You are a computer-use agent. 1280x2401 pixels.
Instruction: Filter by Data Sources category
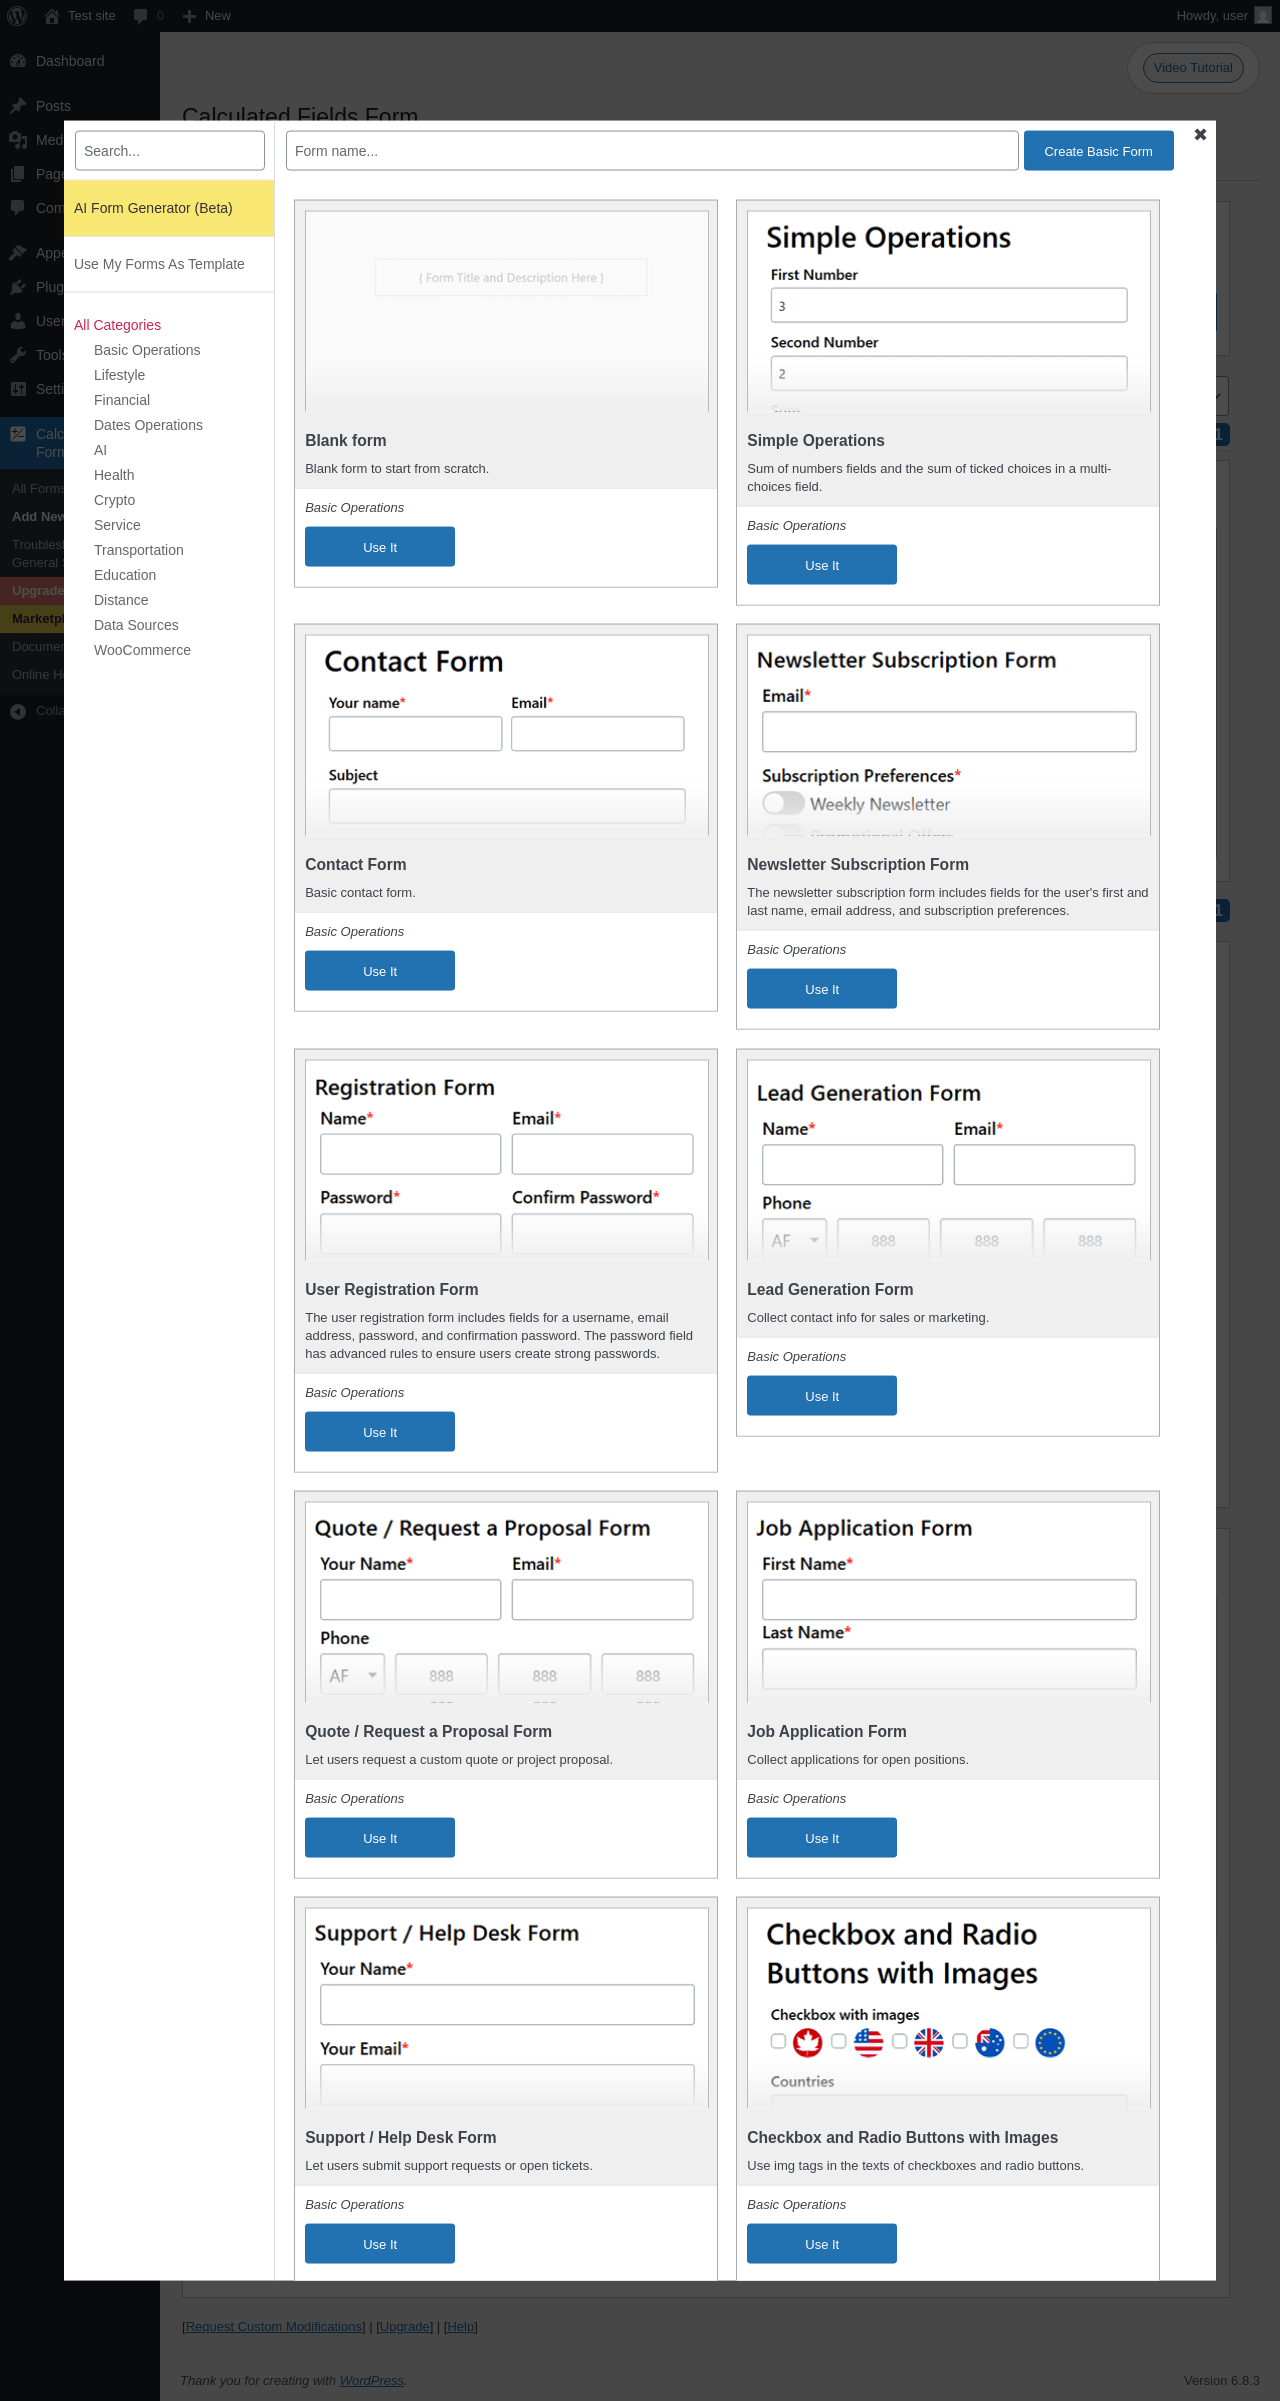pos(136,625)
